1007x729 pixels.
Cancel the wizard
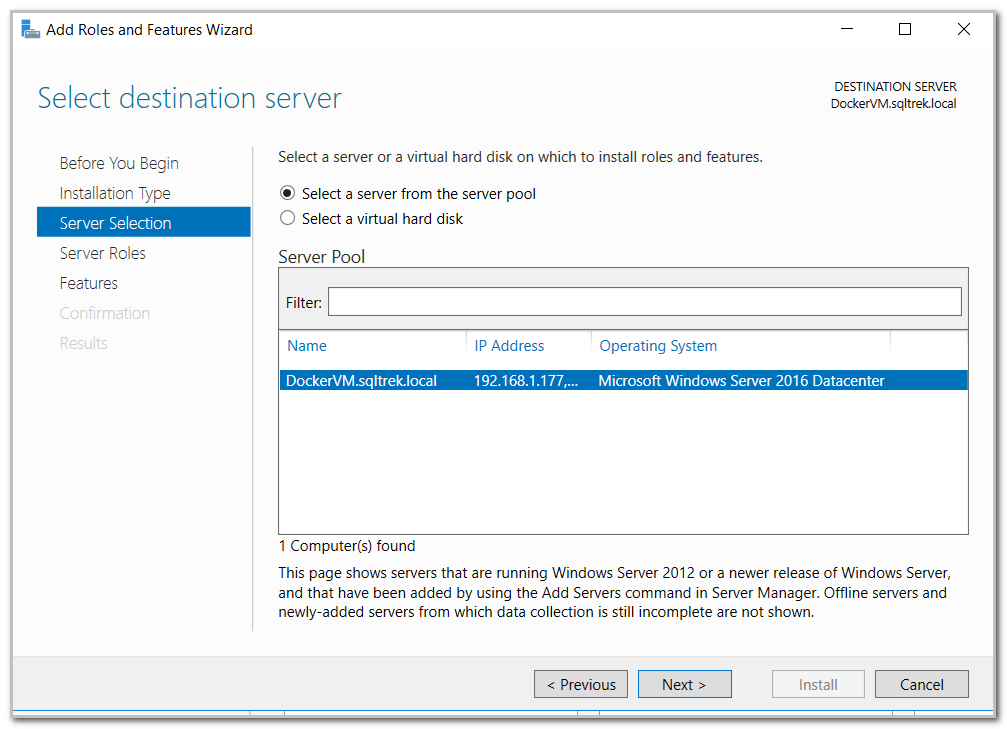[x=921, y=685]
